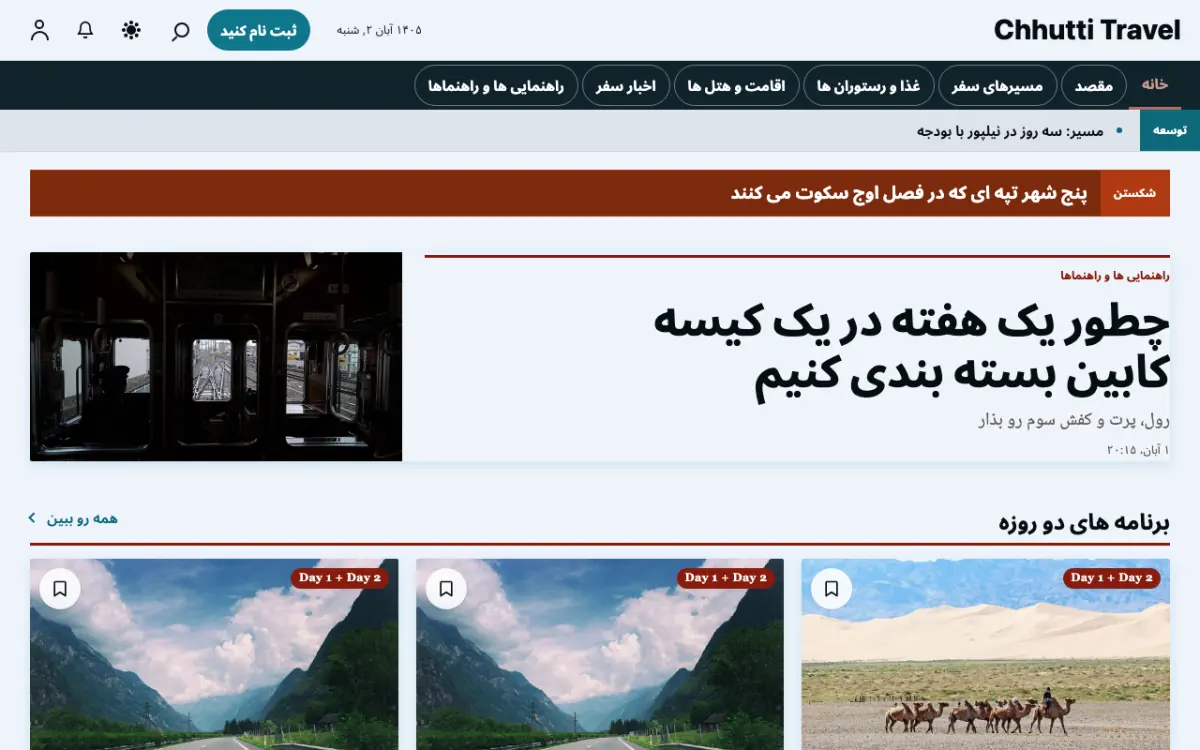Open the breaking headline پنج شهر تپه ای
Screen dimensions: 1200x750
(x=909, y=193)
